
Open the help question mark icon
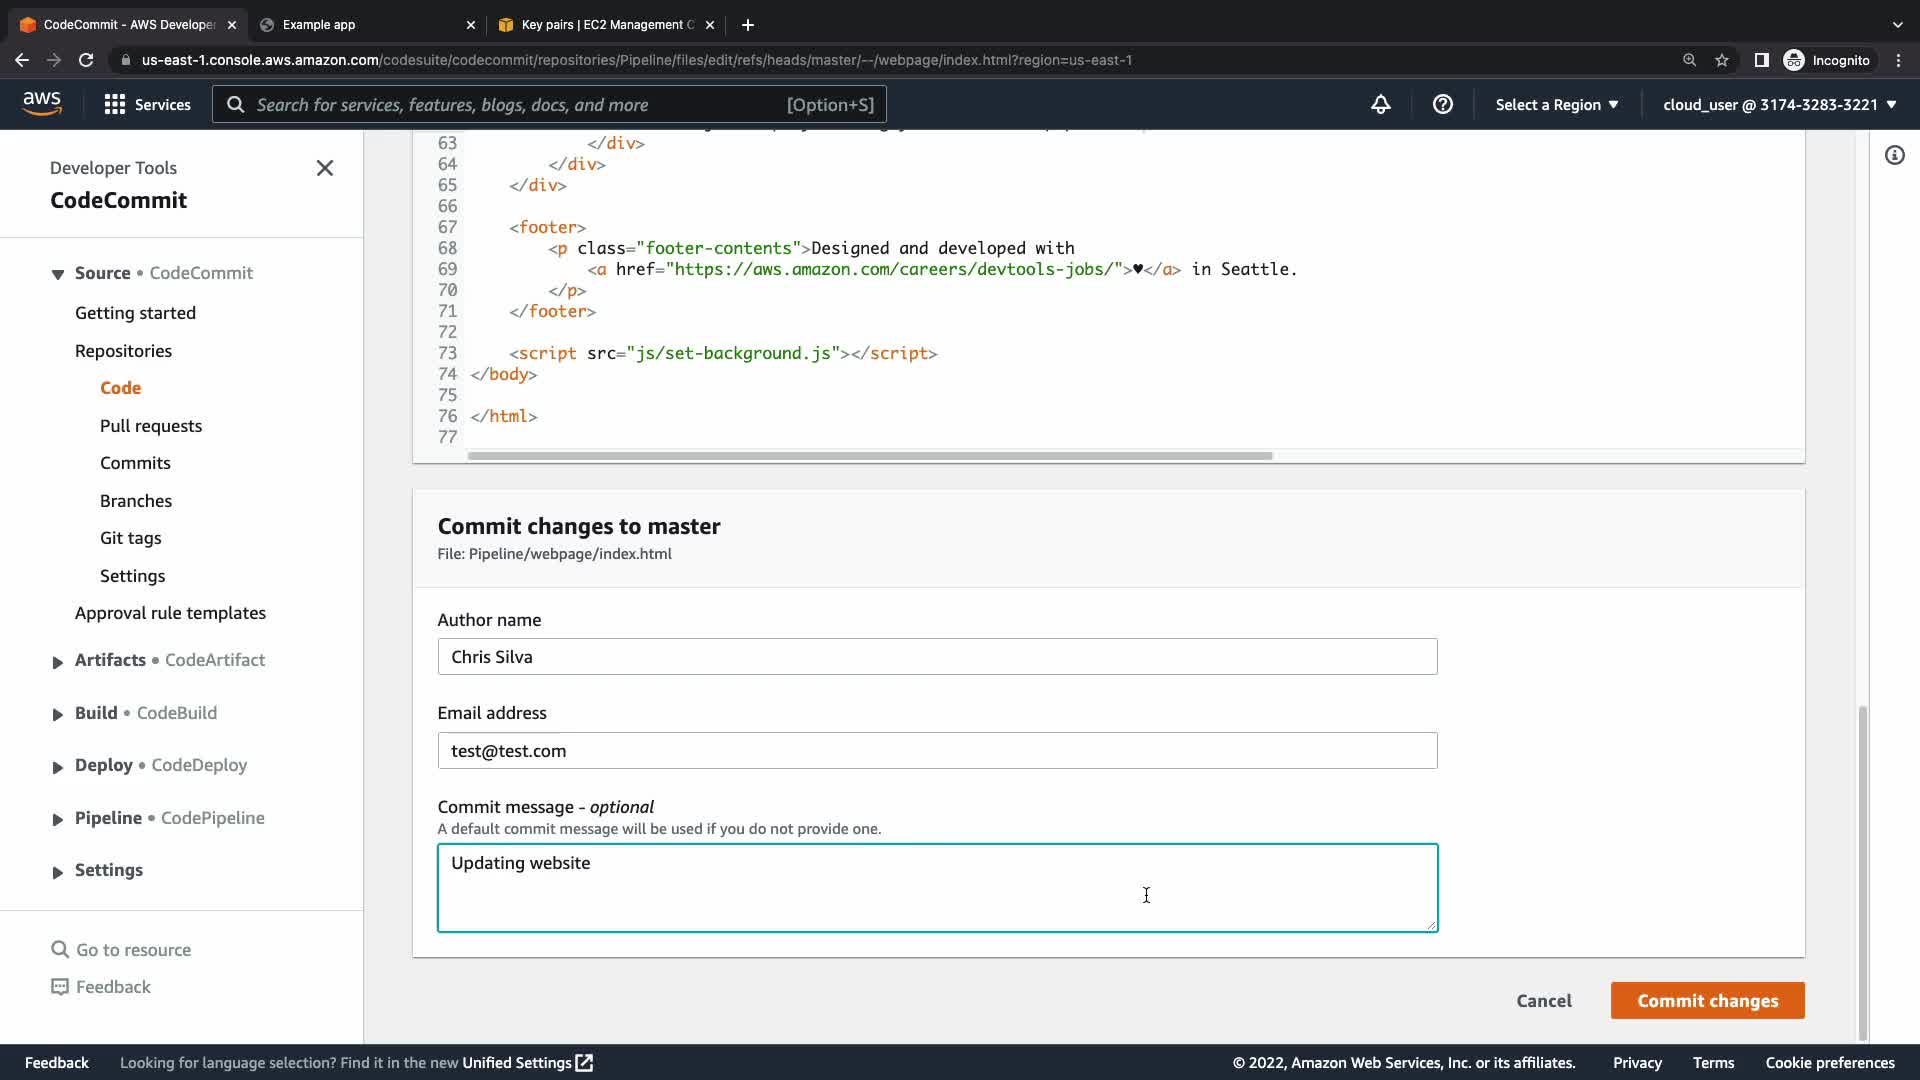click(1442, 104)
